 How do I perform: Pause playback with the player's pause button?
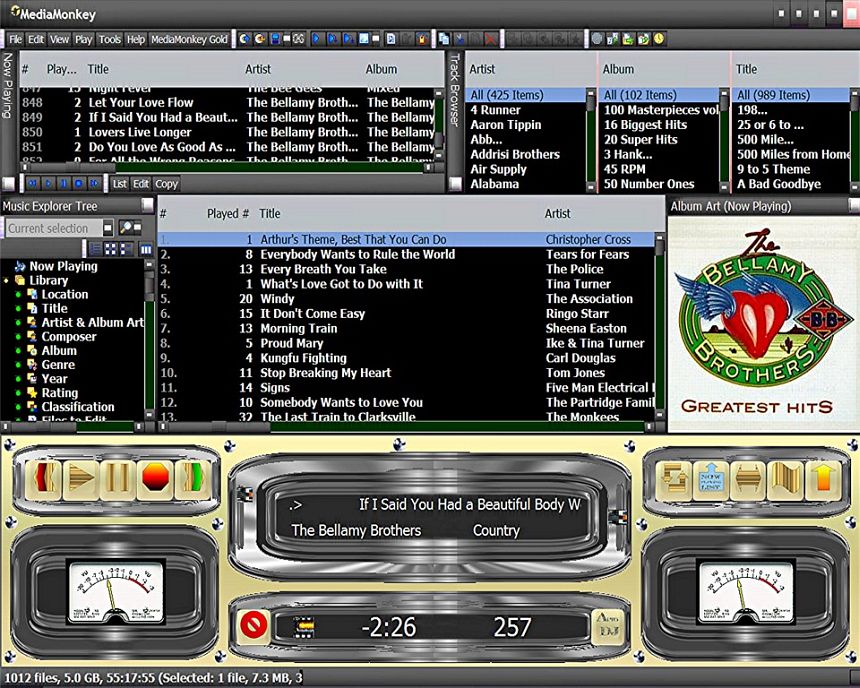click(118, 479)
